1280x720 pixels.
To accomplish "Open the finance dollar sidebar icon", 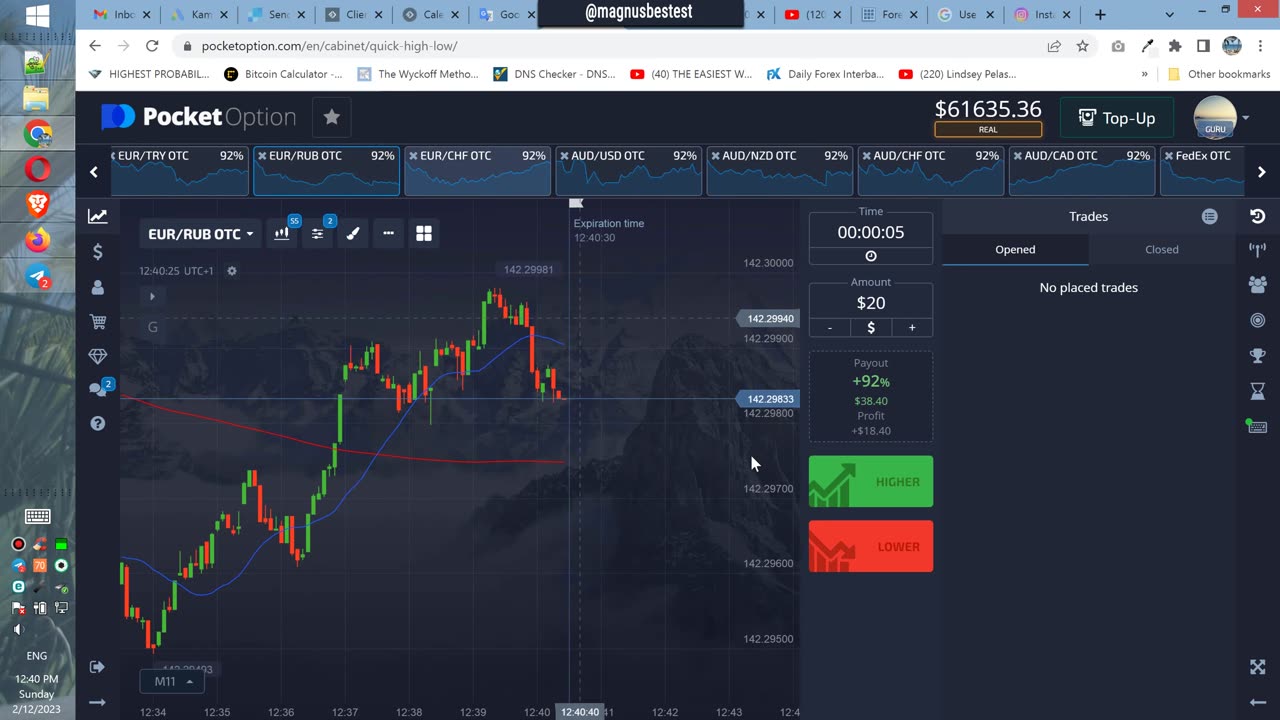I will [97, 252].
